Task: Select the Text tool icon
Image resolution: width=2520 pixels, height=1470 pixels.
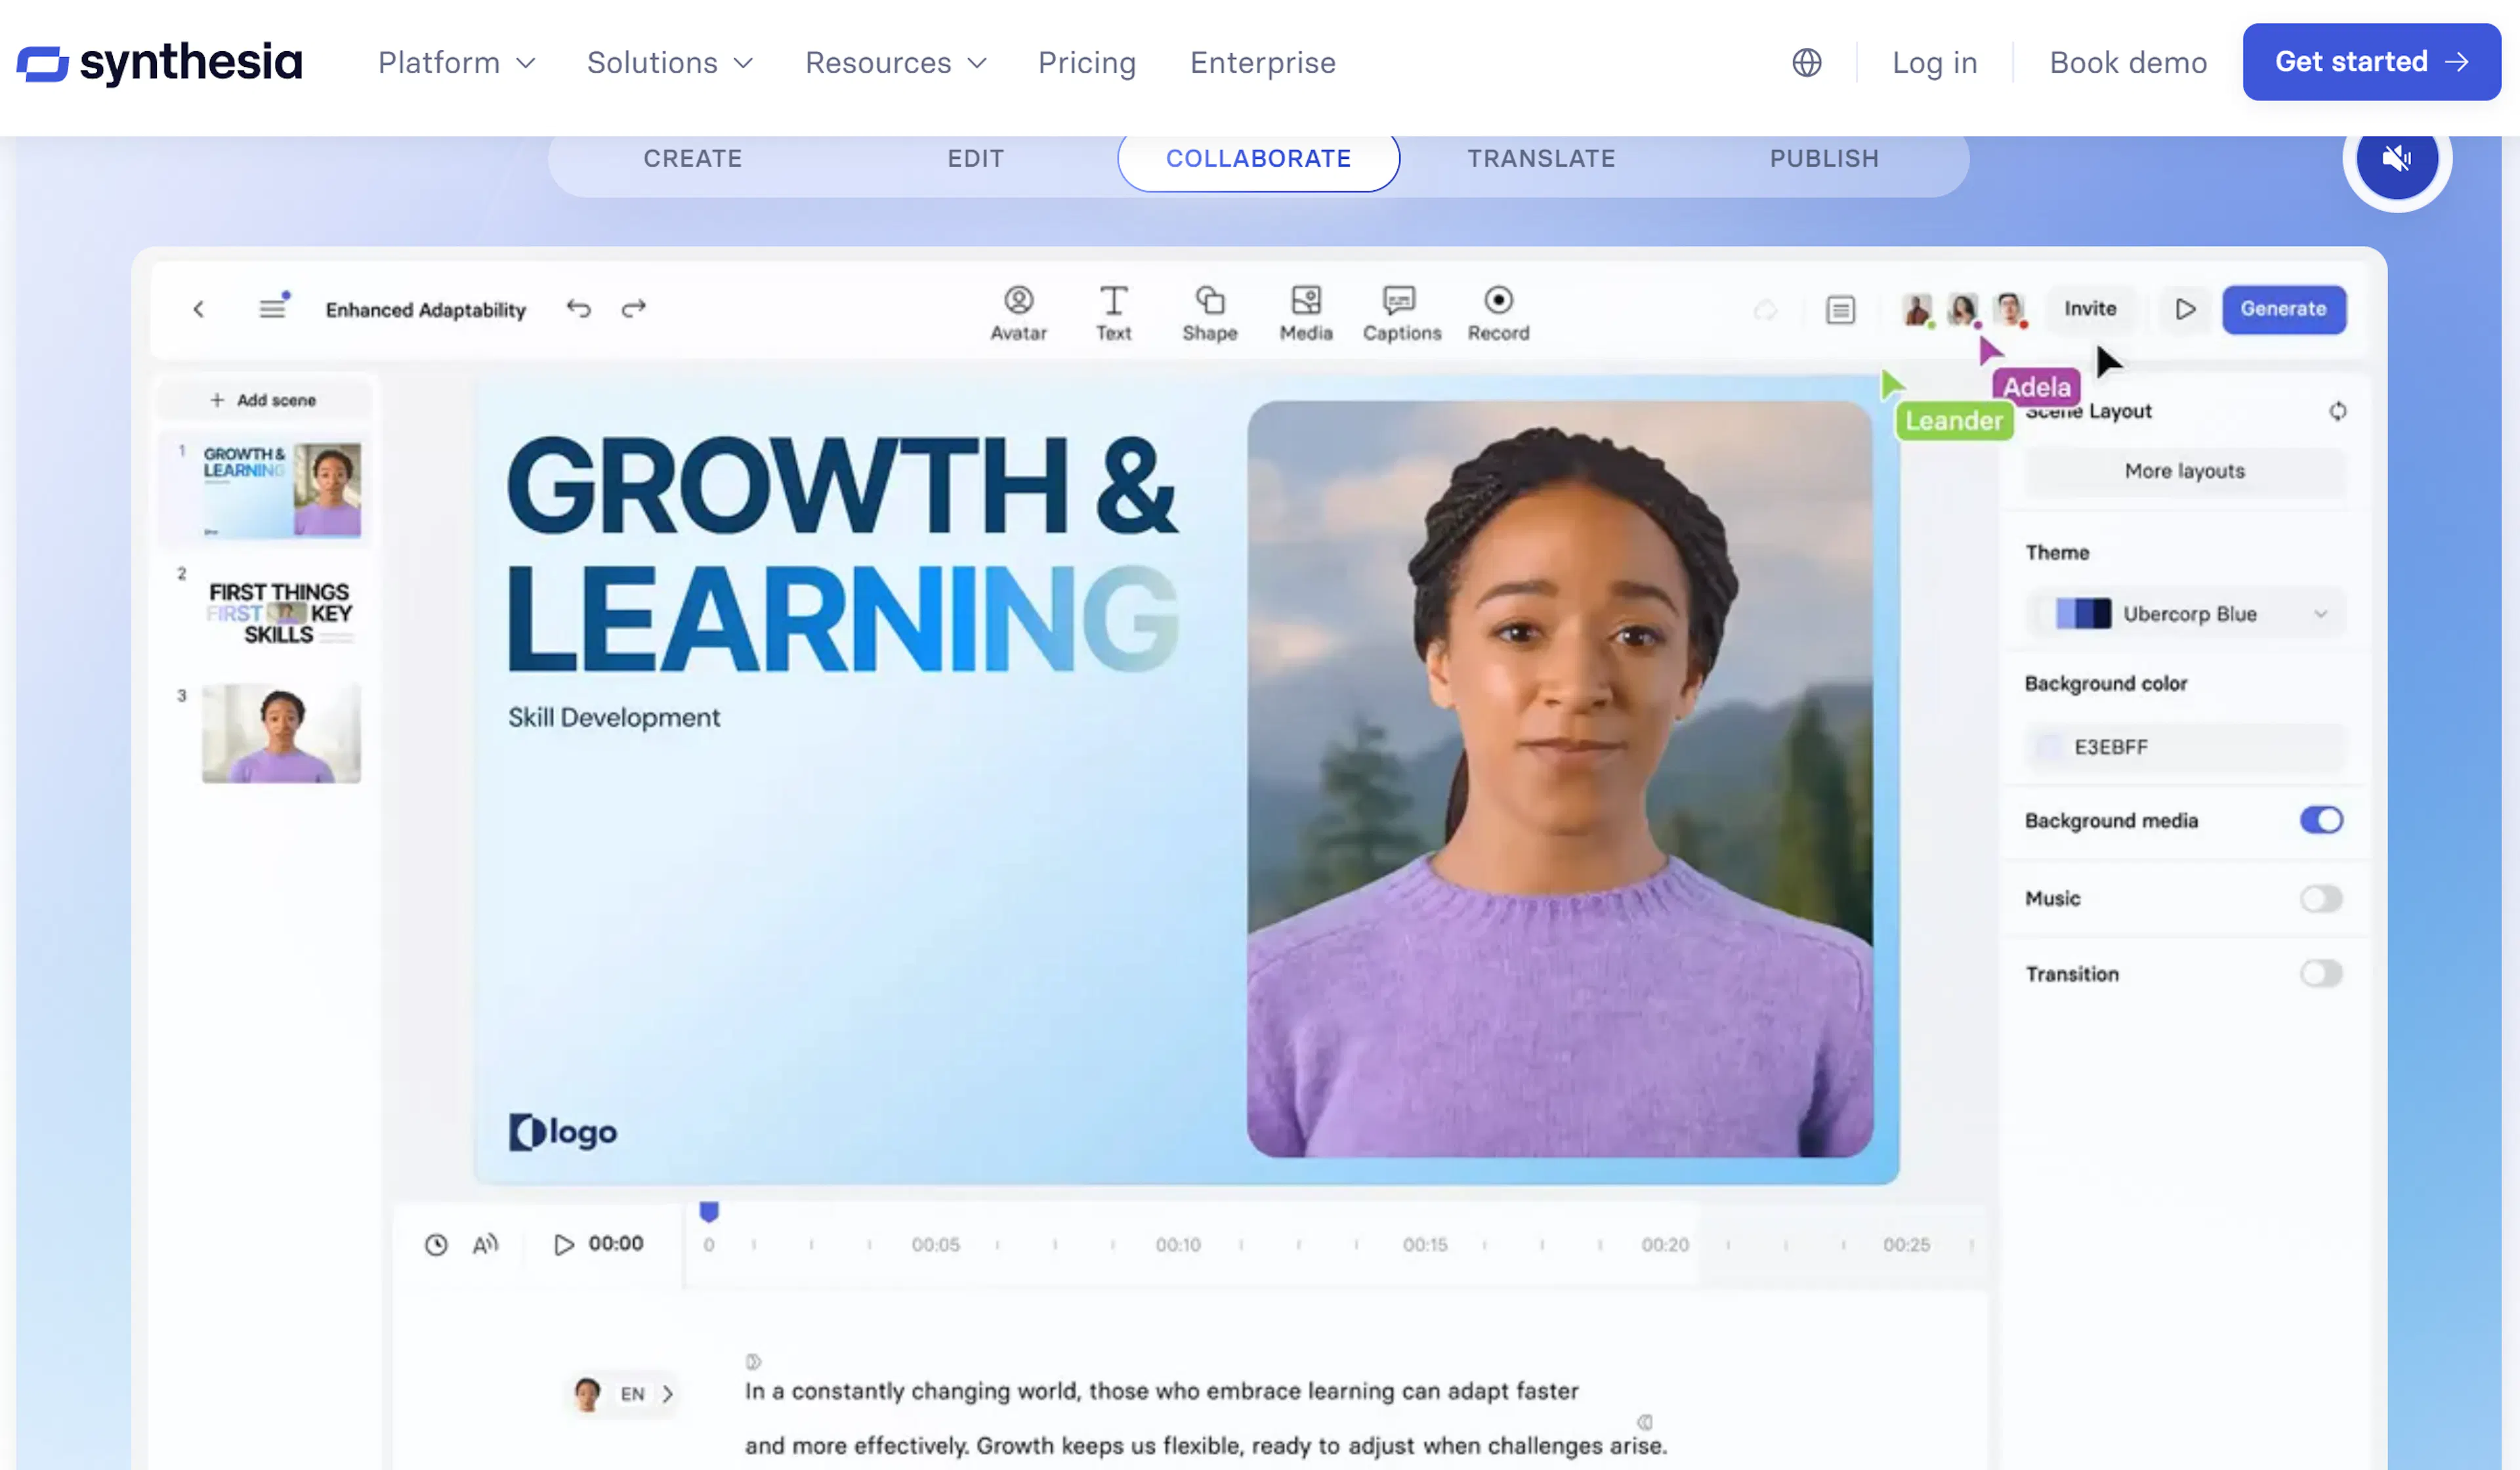Action: 1113,300
